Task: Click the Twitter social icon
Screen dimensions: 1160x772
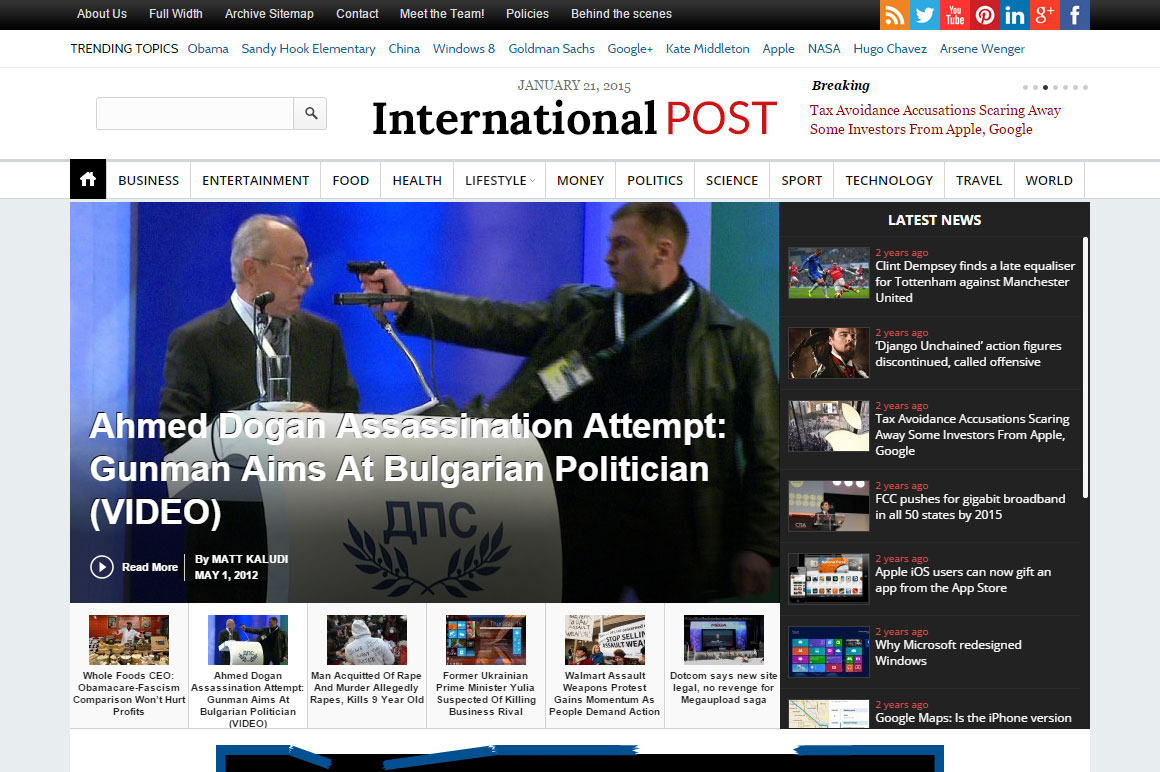Action: 925,15
